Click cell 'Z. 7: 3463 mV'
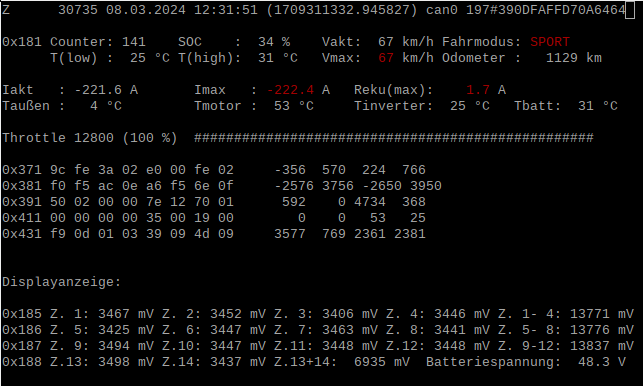This screenshot has height=386, width=643. click(x=326, y=330)
